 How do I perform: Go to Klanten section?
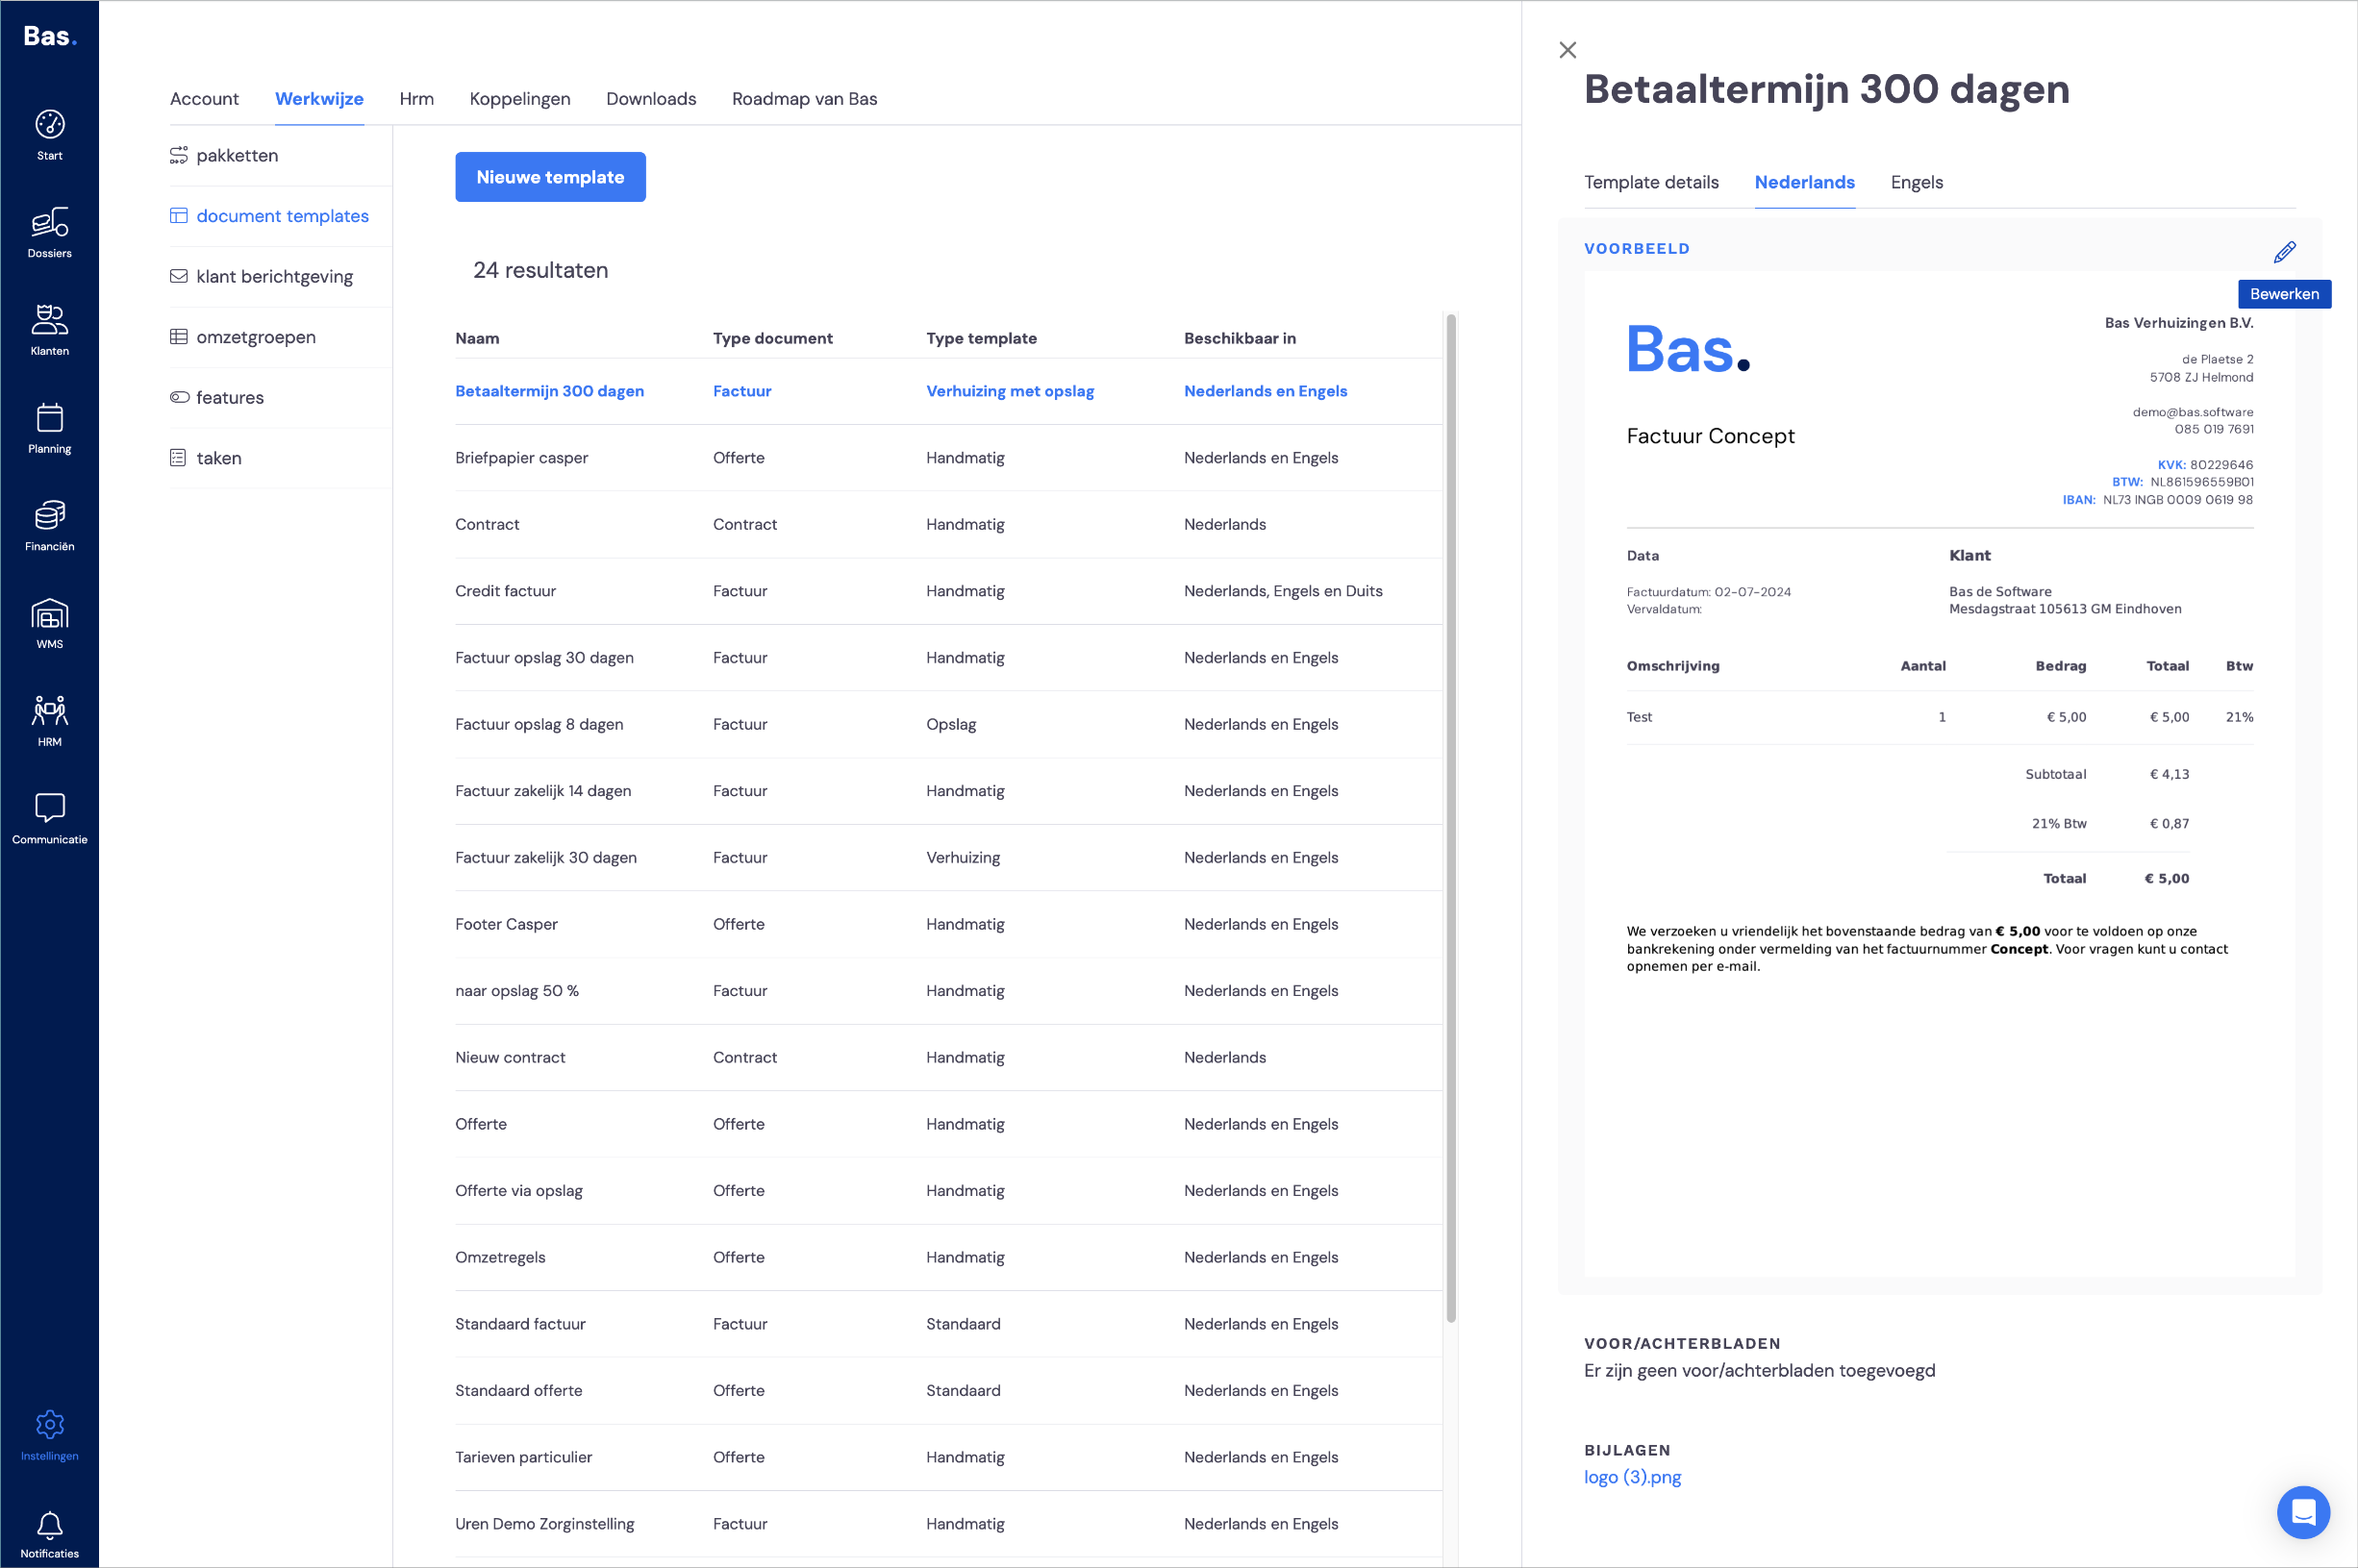point(49,330)
